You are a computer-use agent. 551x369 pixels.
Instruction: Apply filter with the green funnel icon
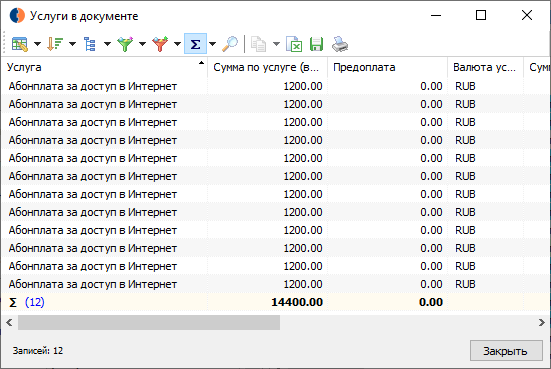[x=125, y=44]
